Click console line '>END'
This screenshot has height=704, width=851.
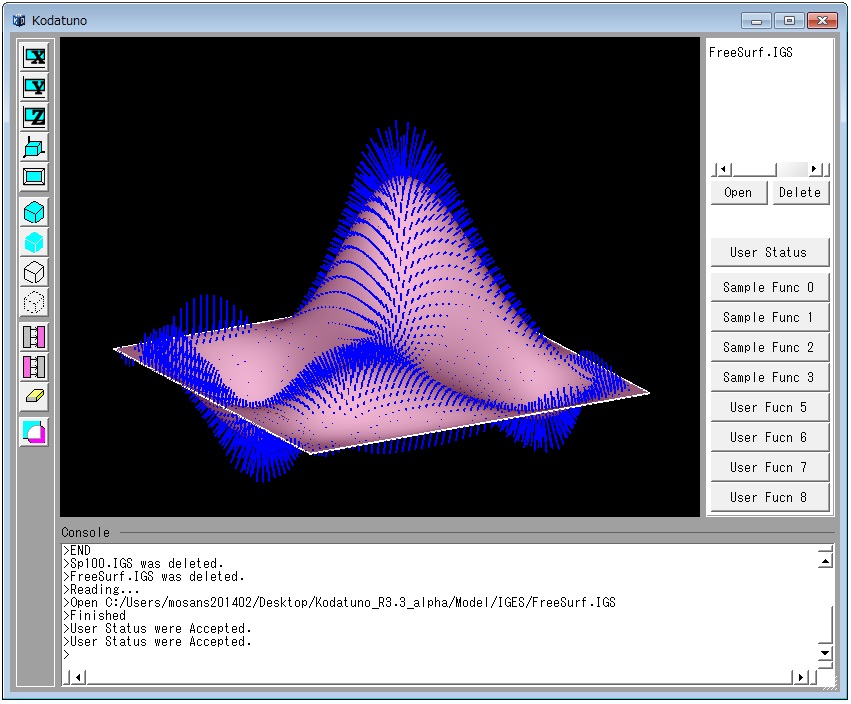(77, 550)
